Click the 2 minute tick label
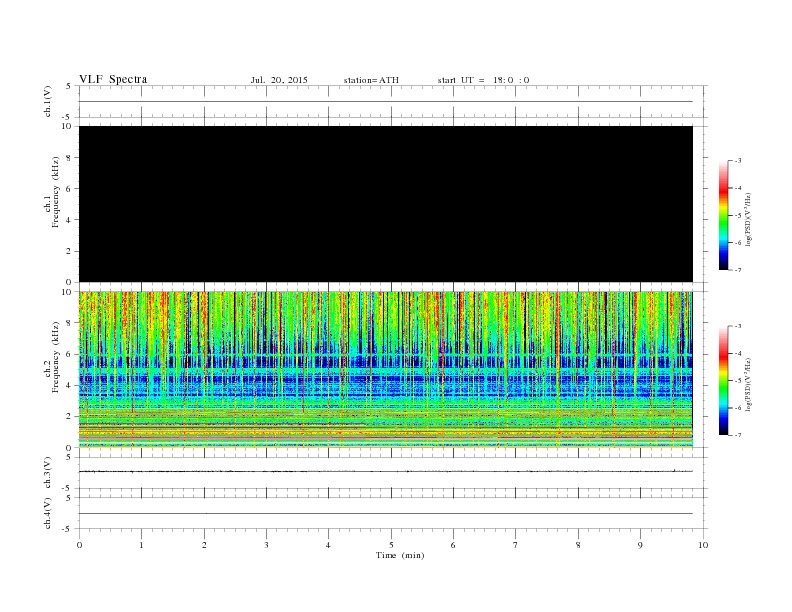 click(x=204, y=545)
